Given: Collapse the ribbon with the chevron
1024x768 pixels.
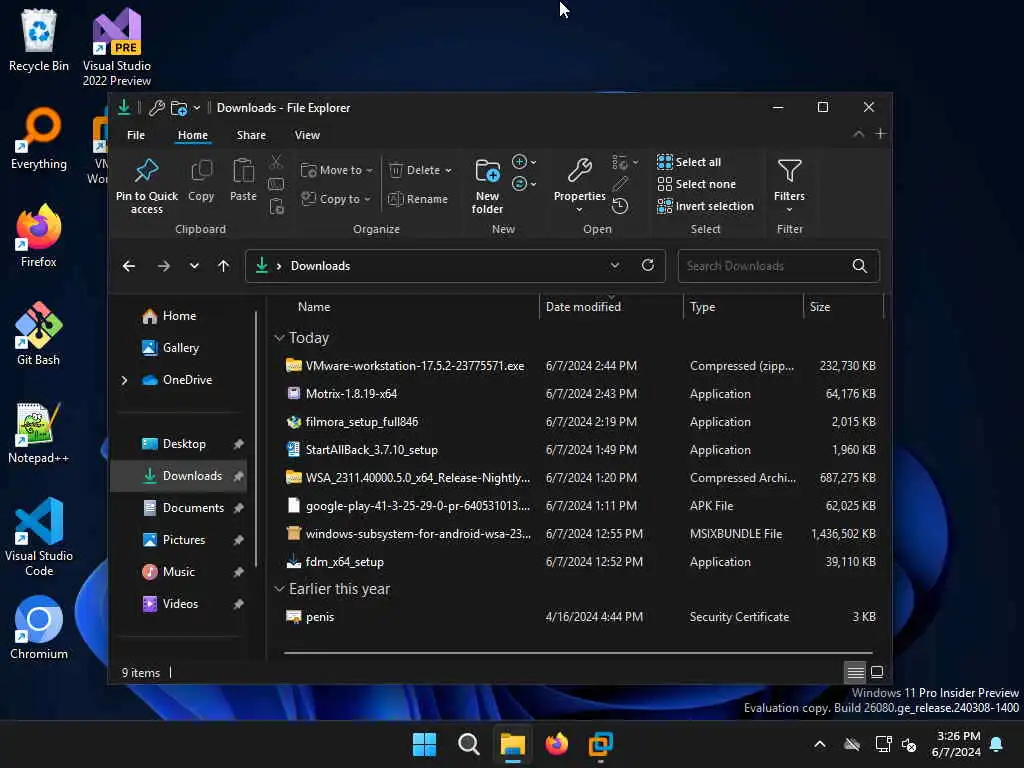Looking at the screenshot, I should 858,134.
